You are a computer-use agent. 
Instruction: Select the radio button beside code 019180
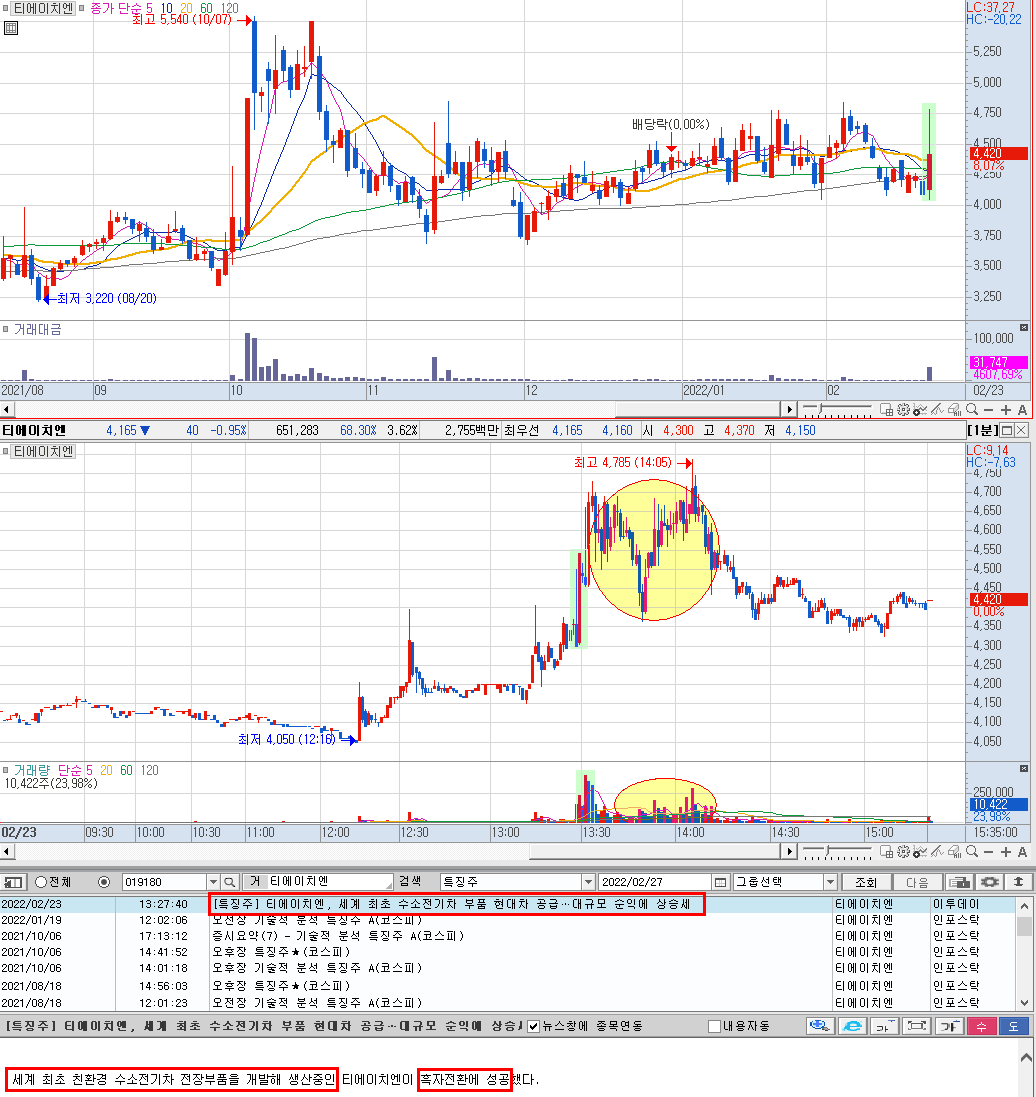coord(104,882)
